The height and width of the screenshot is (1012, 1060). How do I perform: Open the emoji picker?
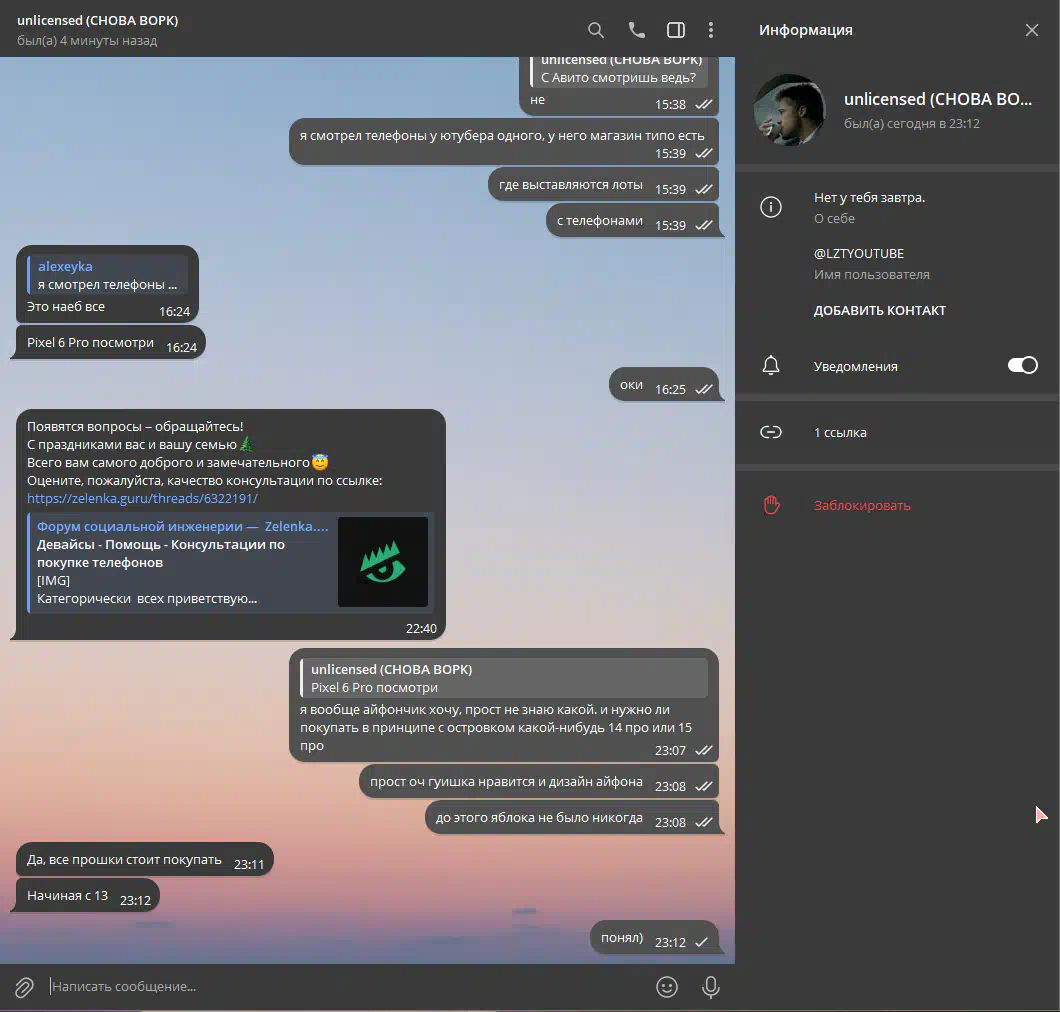tap(667, 987)
